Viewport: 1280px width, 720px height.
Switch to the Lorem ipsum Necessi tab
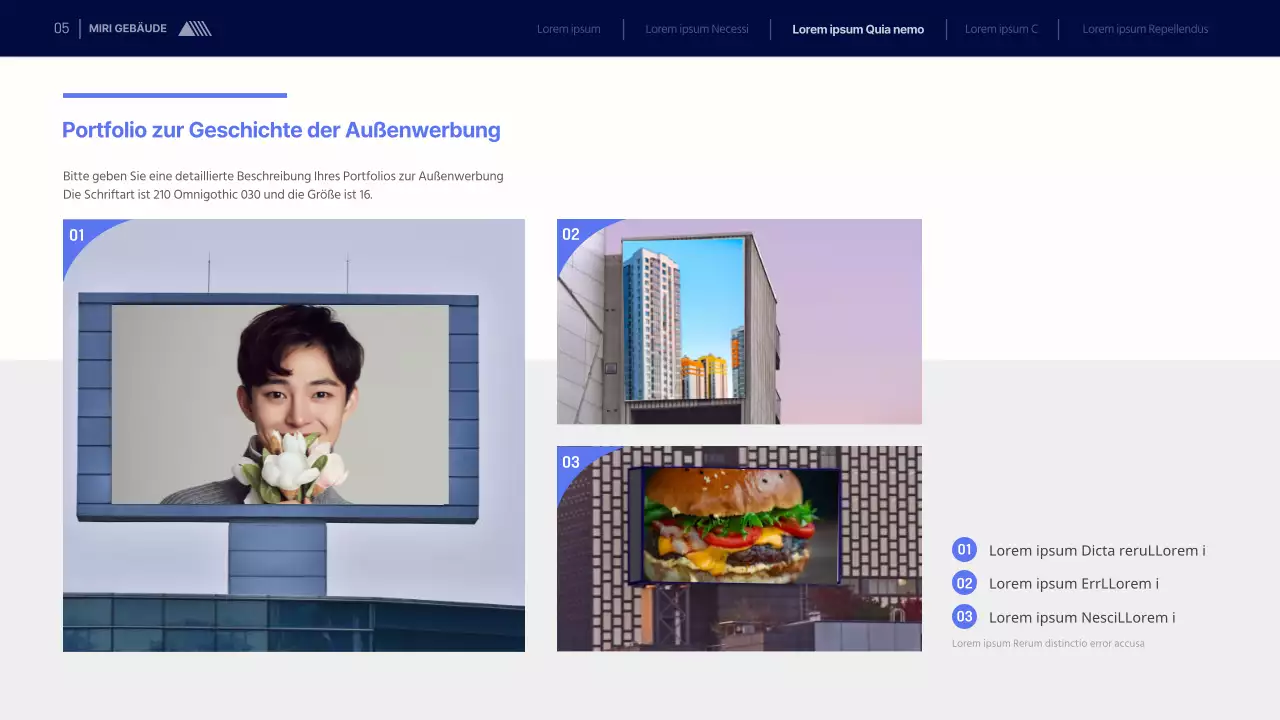697,29
